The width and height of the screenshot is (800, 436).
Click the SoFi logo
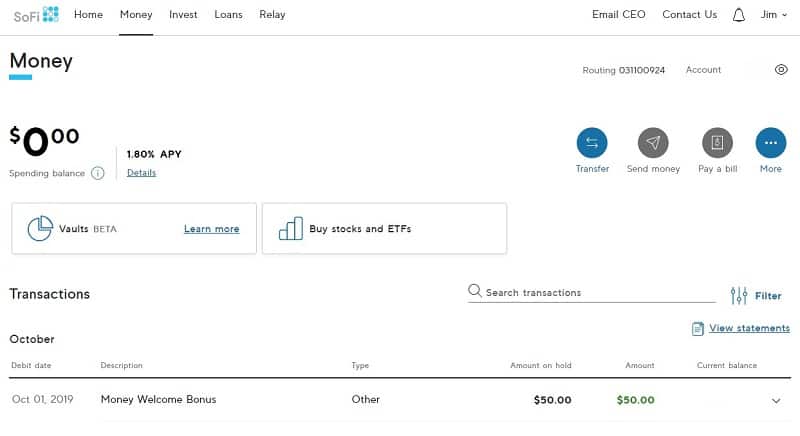click(x=36, y=15)
